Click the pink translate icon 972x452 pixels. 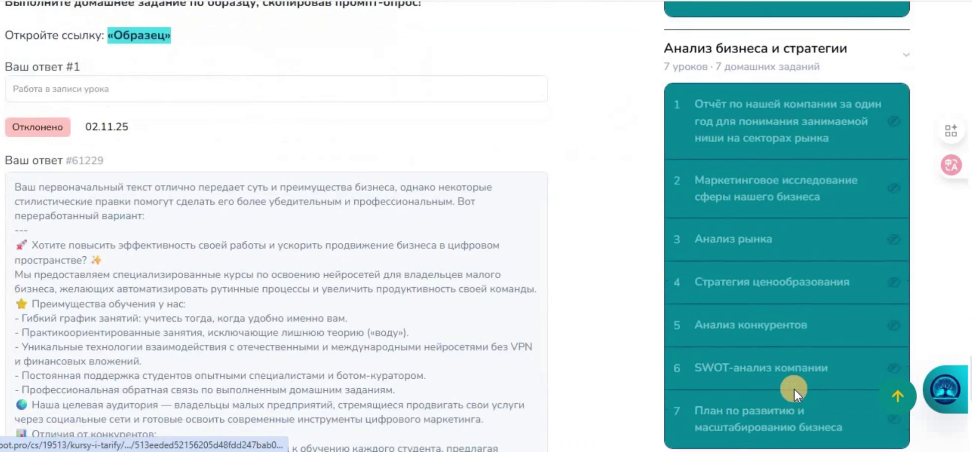tap(951, 165)
